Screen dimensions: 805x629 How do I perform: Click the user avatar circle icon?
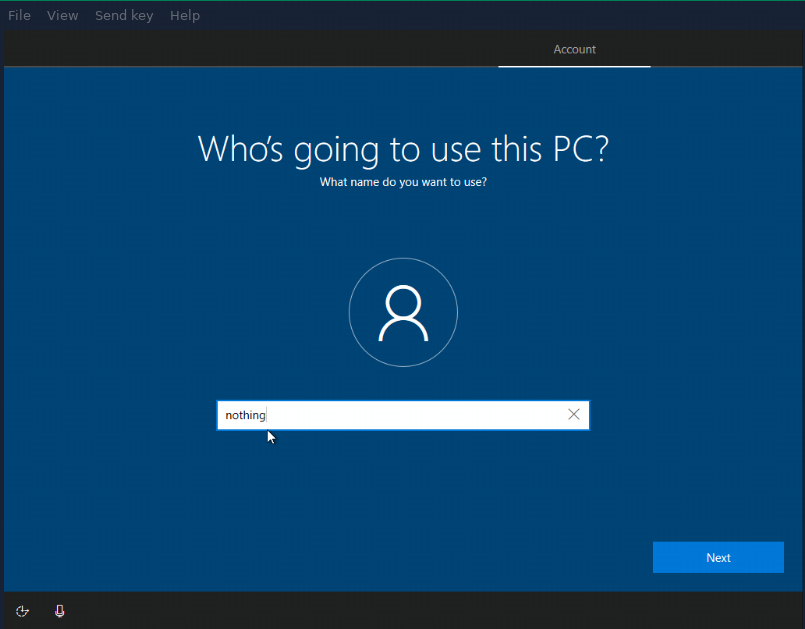coord(403,312)
